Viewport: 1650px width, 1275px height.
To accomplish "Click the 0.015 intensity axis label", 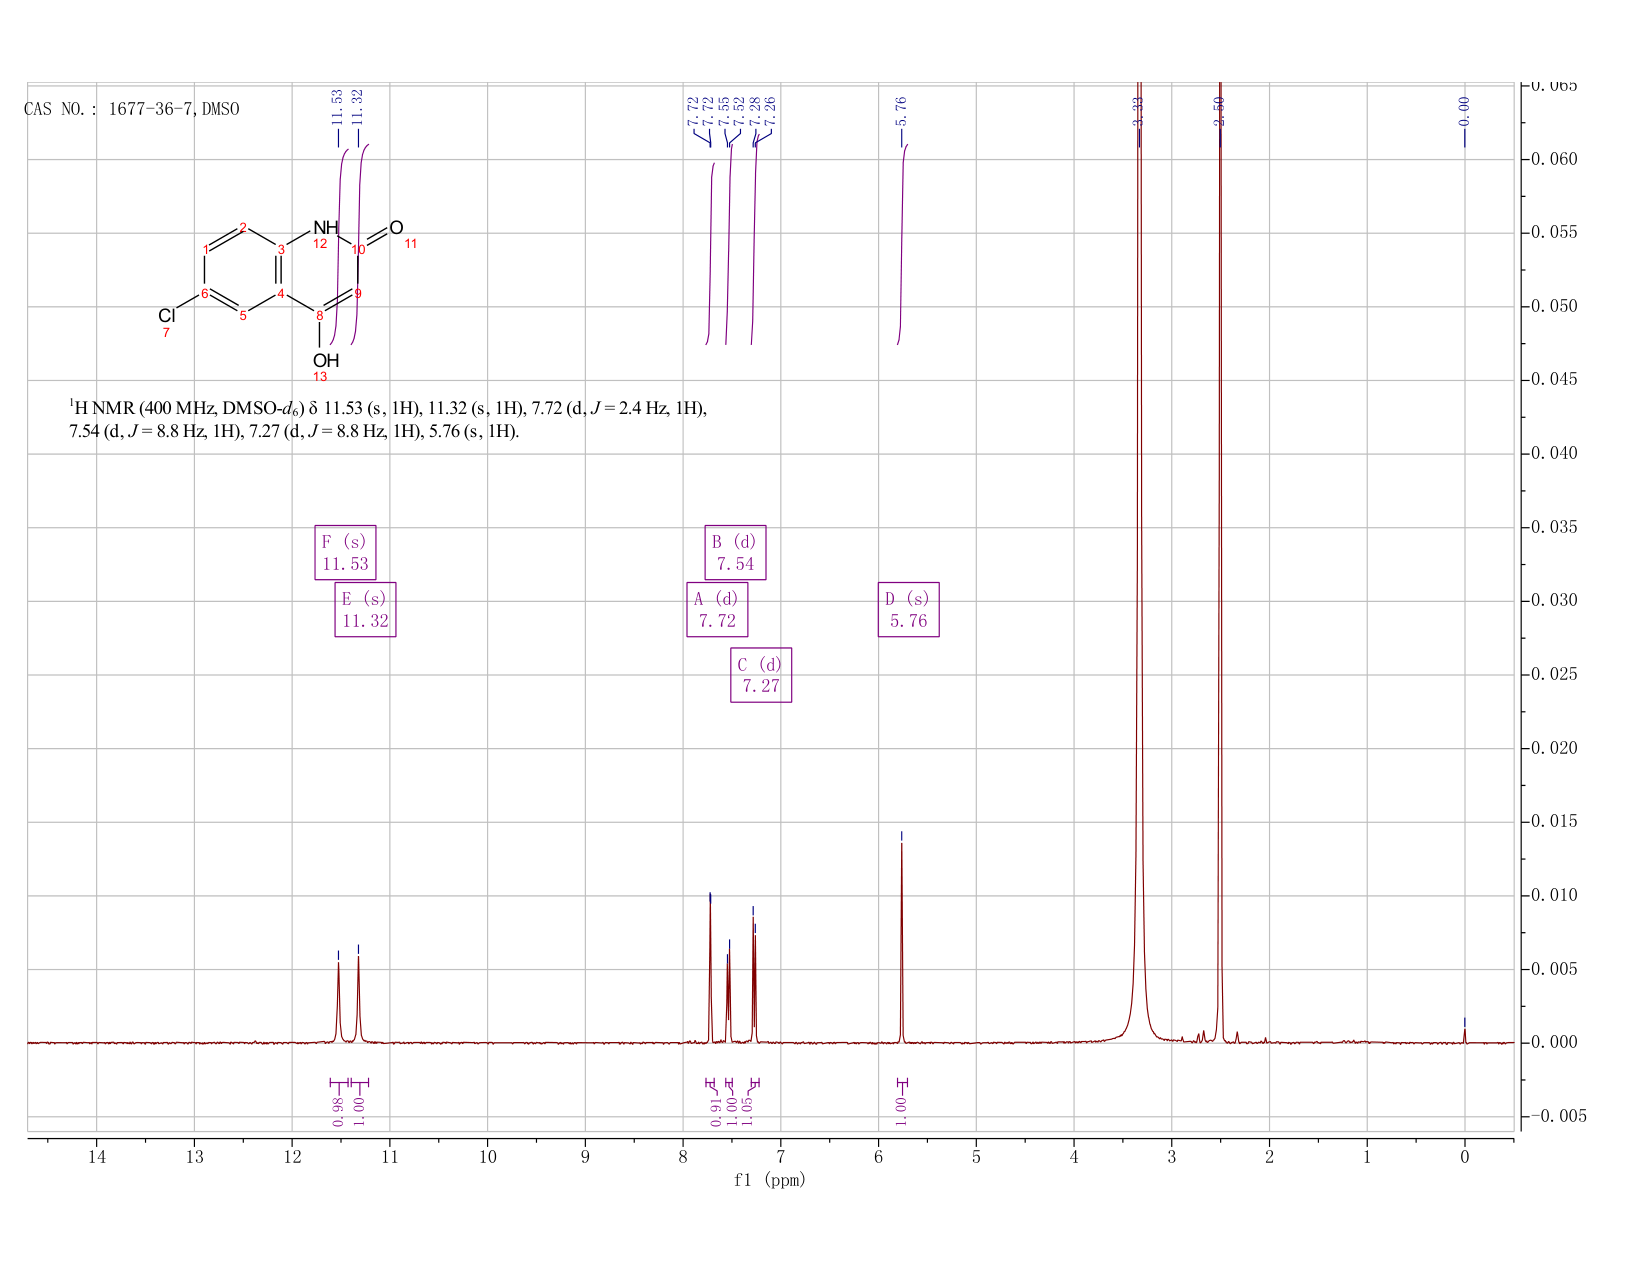I will (1554, 822).
